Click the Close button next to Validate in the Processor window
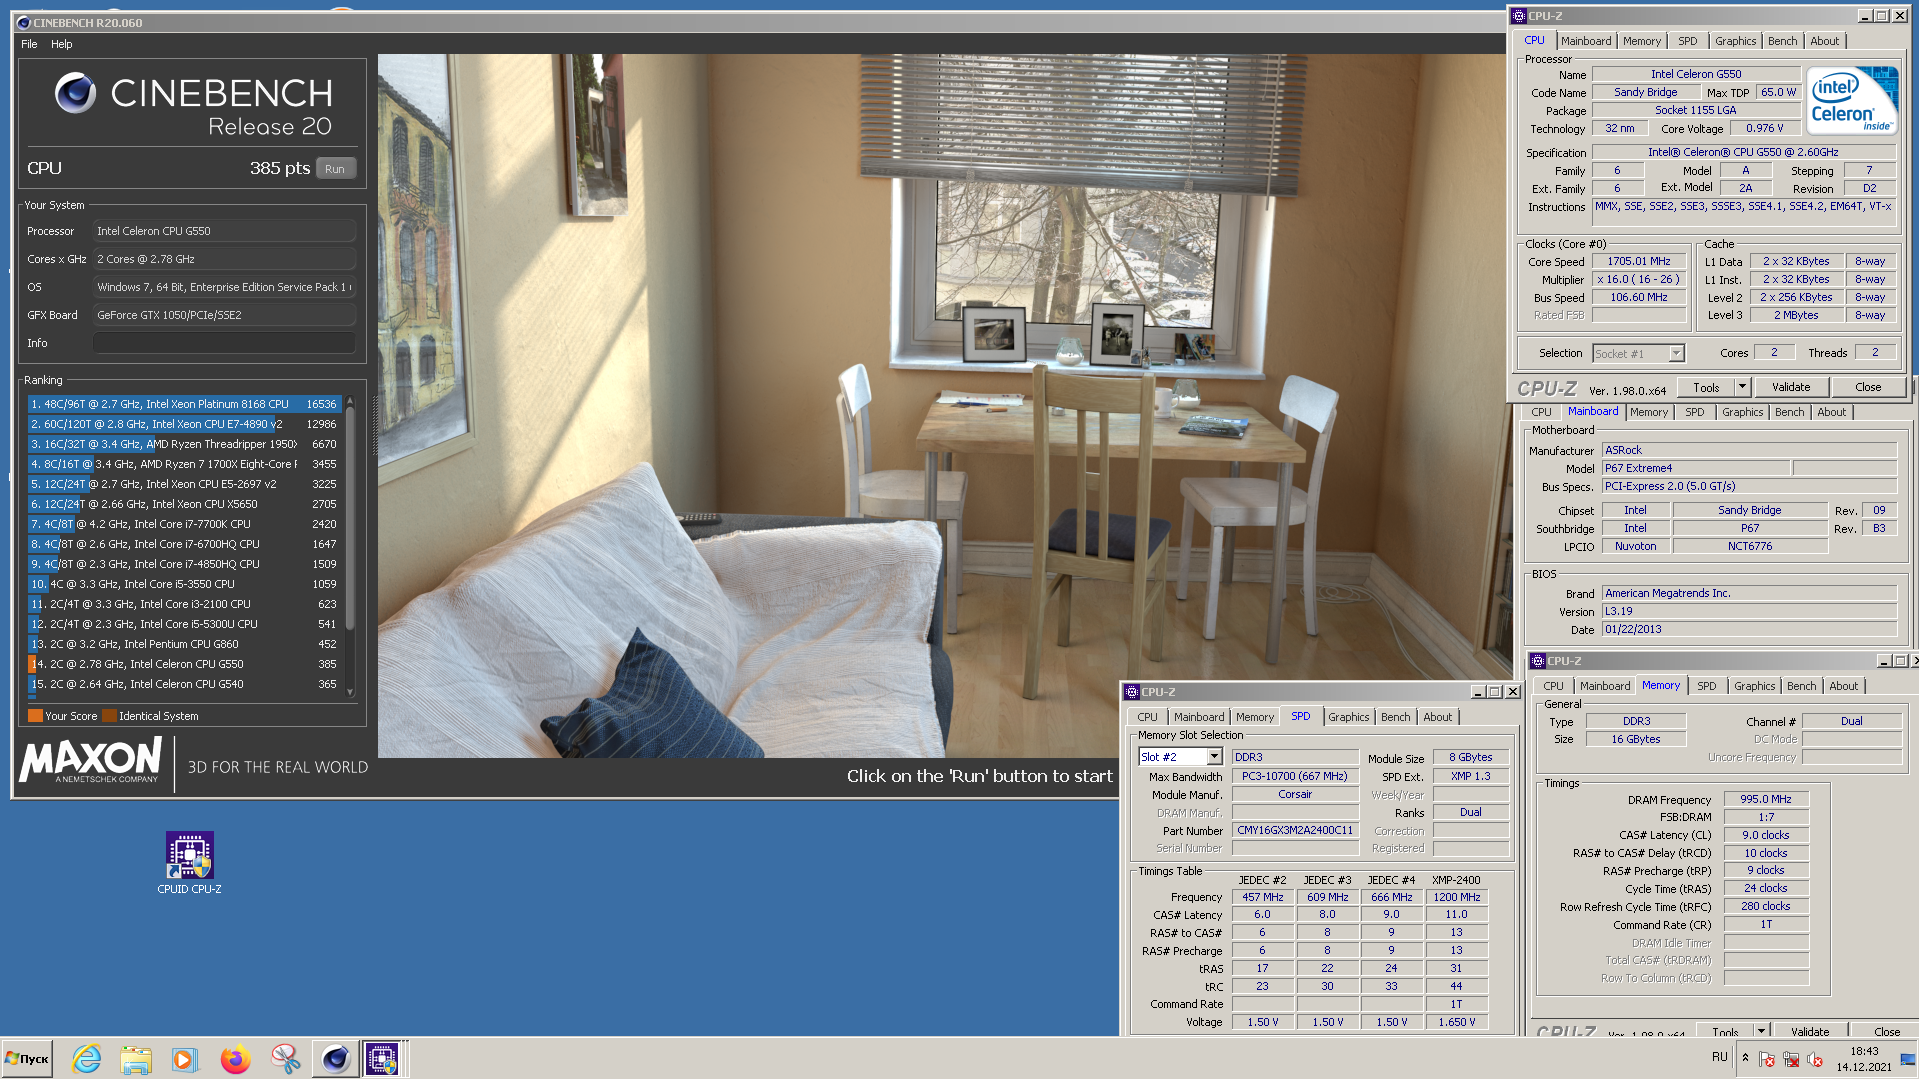The height and width of the screenshot is (1079, 1919). (1867, 387)
